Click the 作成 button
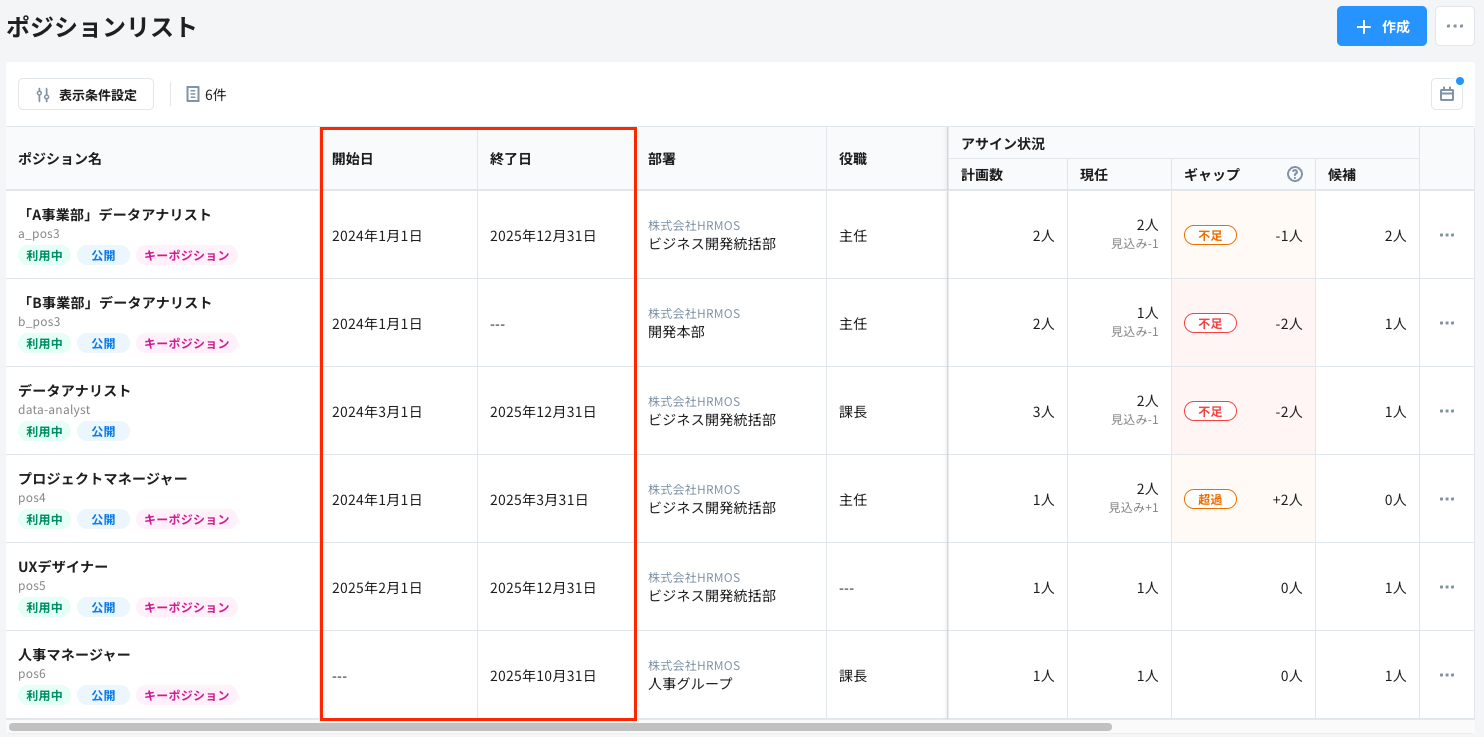The height and width of the screenshot is (737, 1484). tap(1381, 25)
